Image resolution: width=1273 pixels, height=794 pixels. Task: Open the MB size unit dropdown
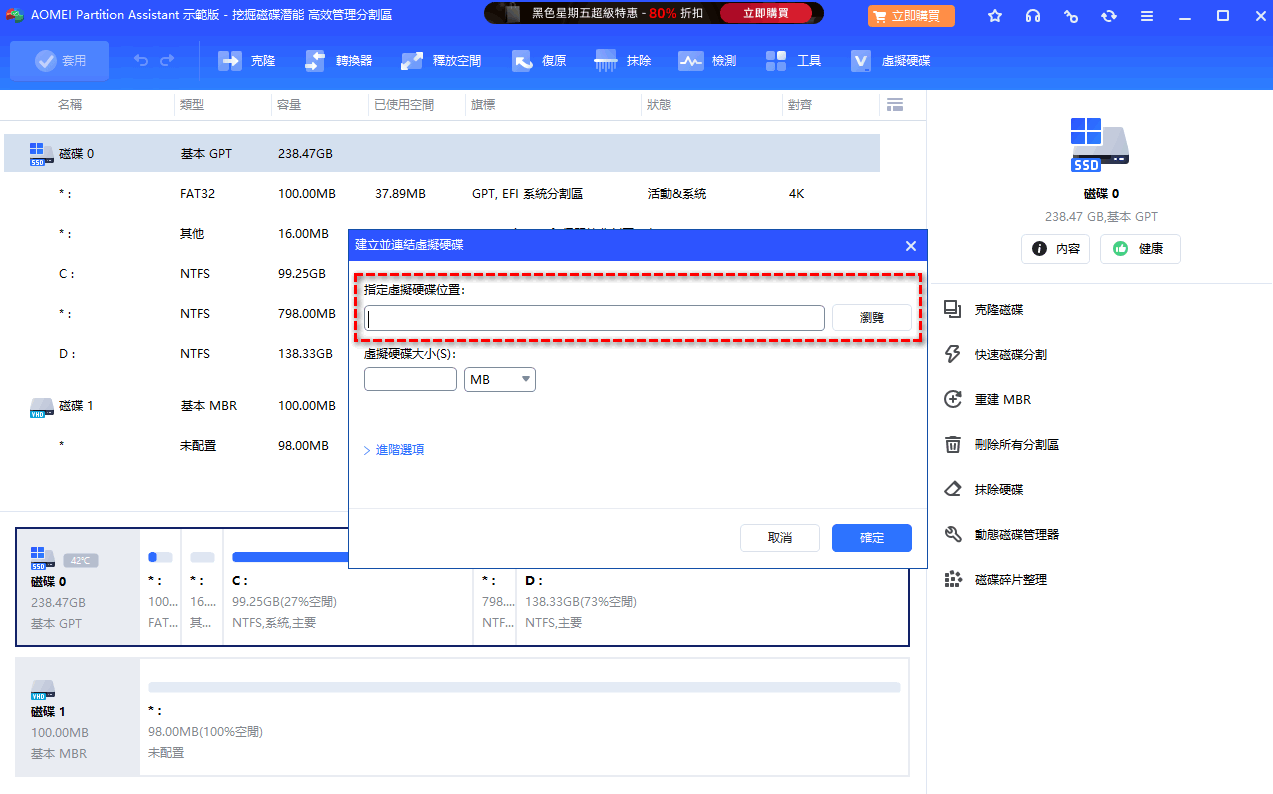coord(500,380)
